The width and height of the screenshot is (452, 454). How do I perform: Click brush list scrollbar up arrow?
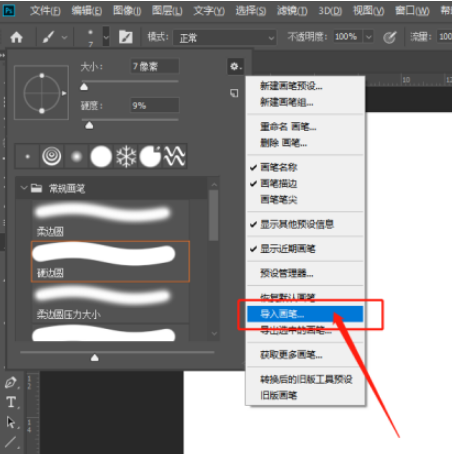click(214, 184)
